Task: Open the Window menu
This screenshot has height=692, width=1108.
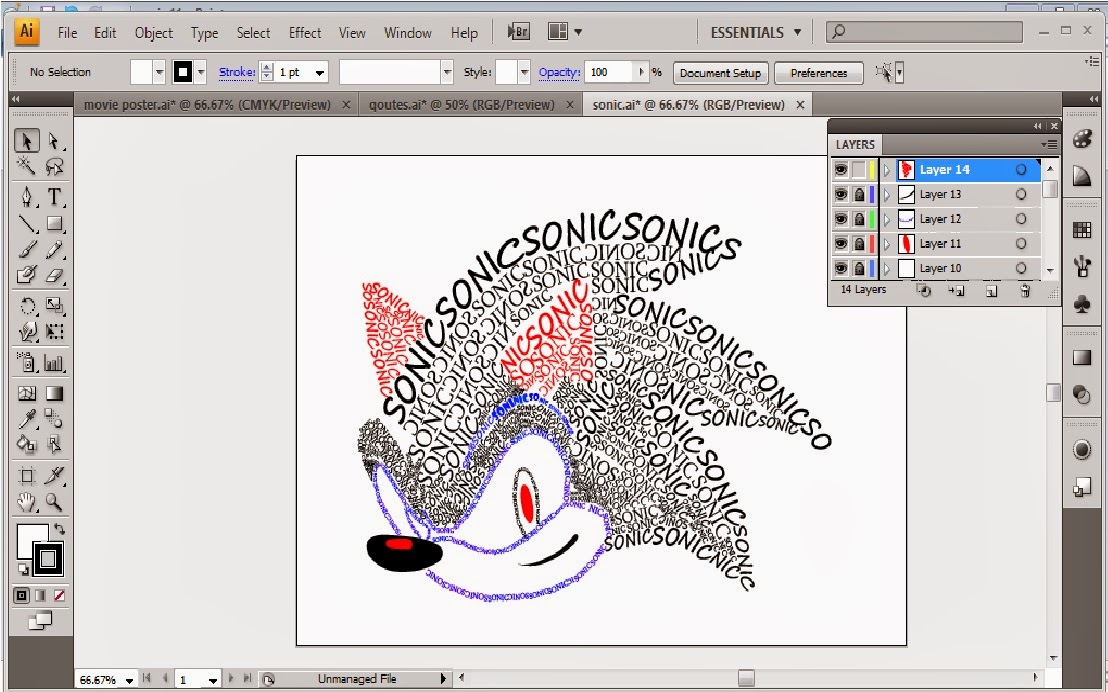Action: tap(408, 33)
